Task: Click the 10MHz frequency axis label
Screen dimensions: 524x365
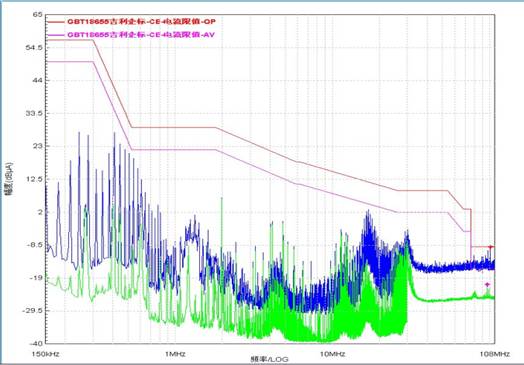Action: [x=332, y=354]
